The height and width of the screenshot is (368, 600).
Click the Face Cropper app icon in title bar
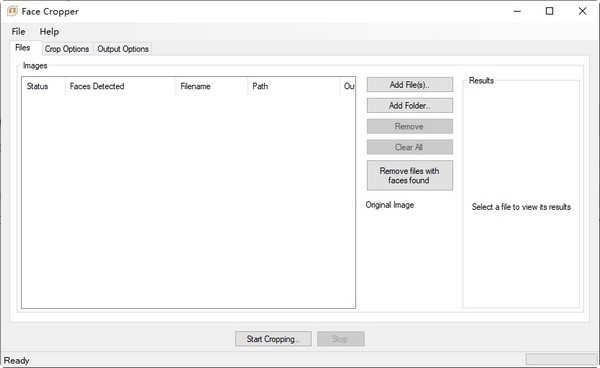tap(12, 11)
